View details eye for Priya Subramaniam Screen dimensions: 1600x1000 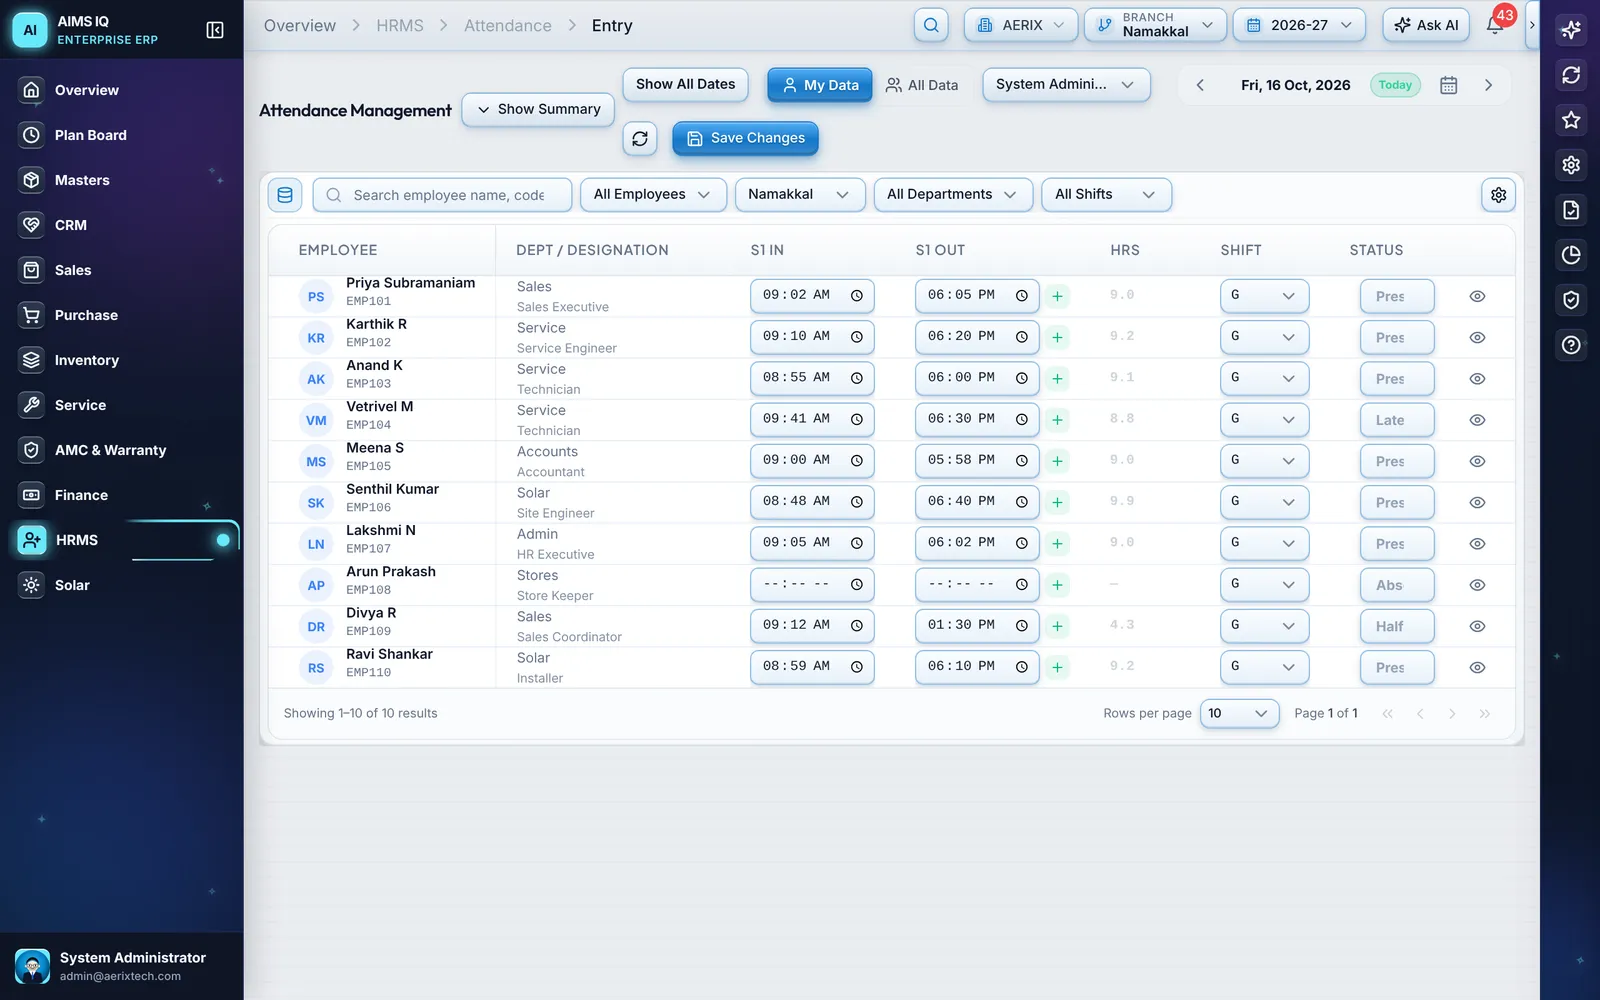click(1477, 296)
